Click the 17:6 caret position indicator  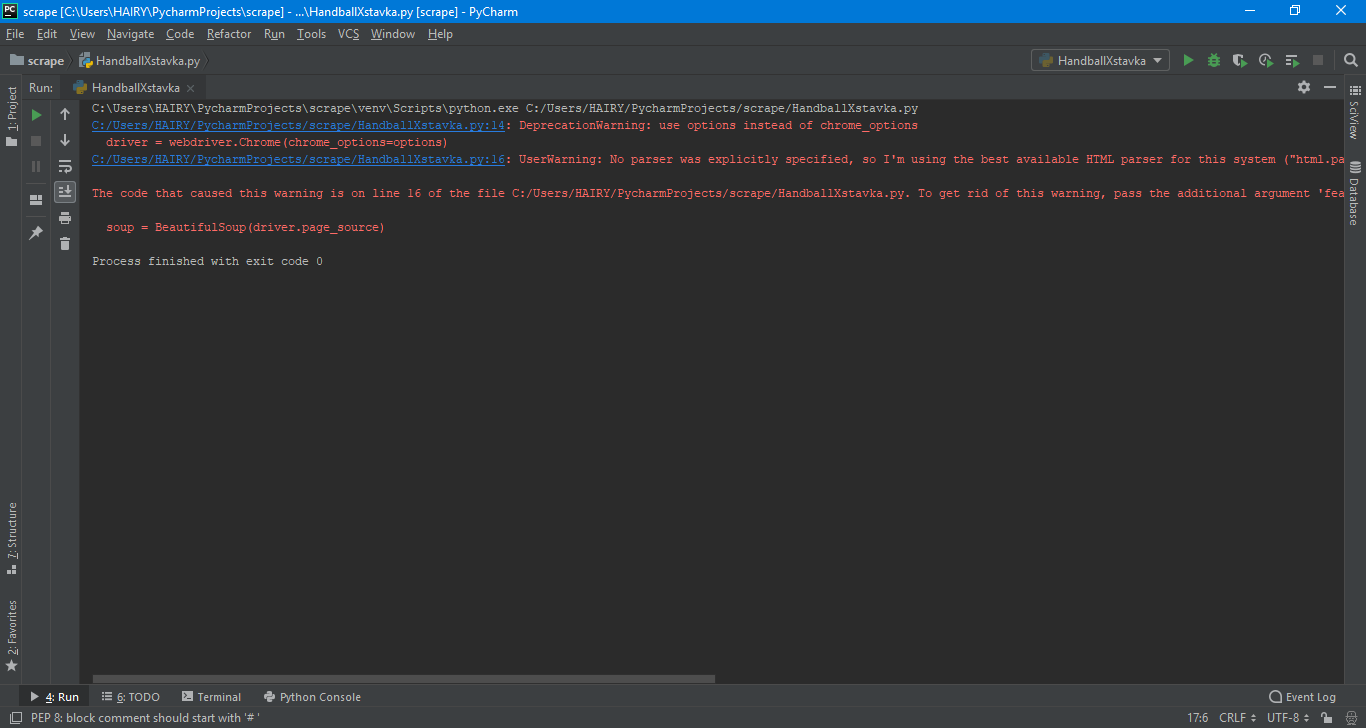click(1197, 718)
